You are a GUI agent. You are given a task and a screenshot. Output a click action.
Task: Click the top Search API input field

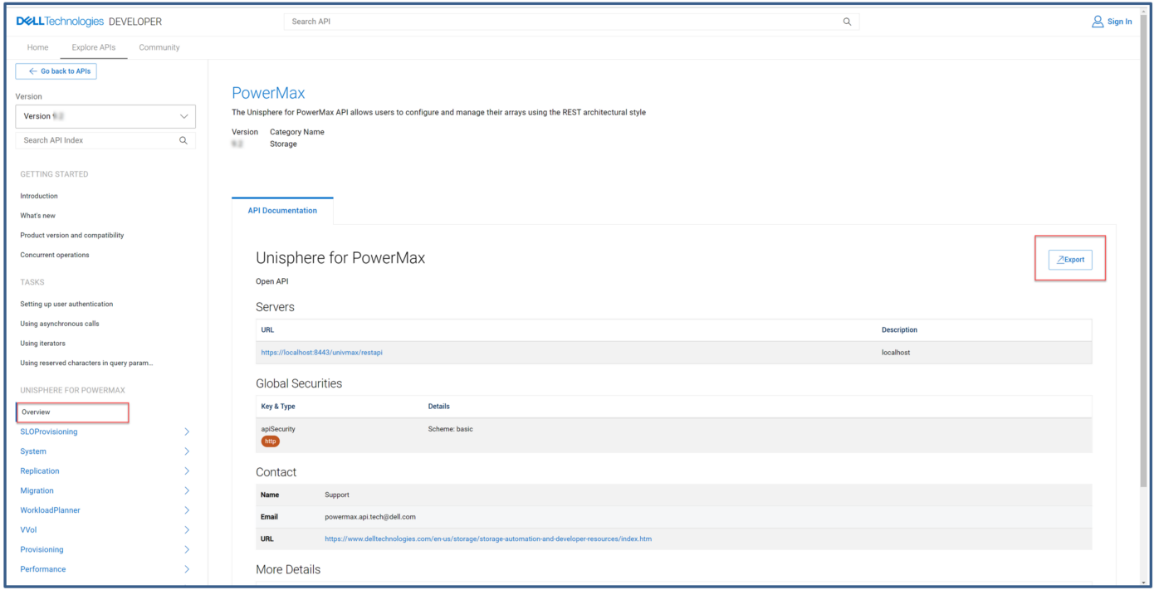coord(560,22)
